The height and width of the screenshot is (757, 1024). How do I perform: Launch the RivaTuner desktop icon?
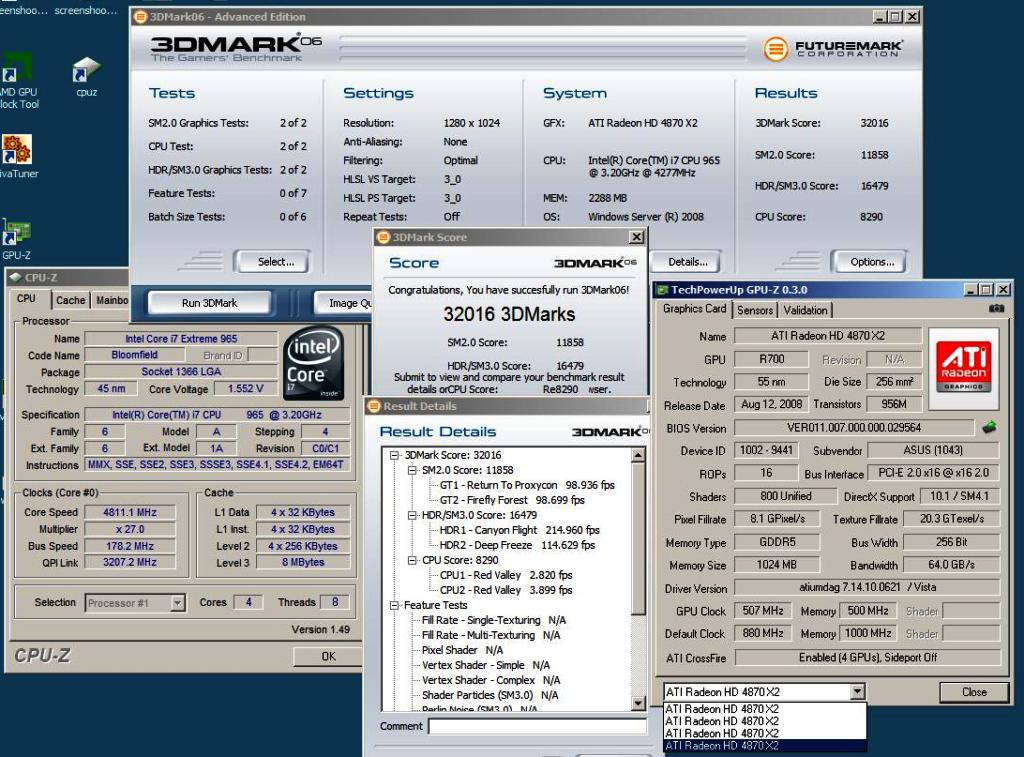18,157
